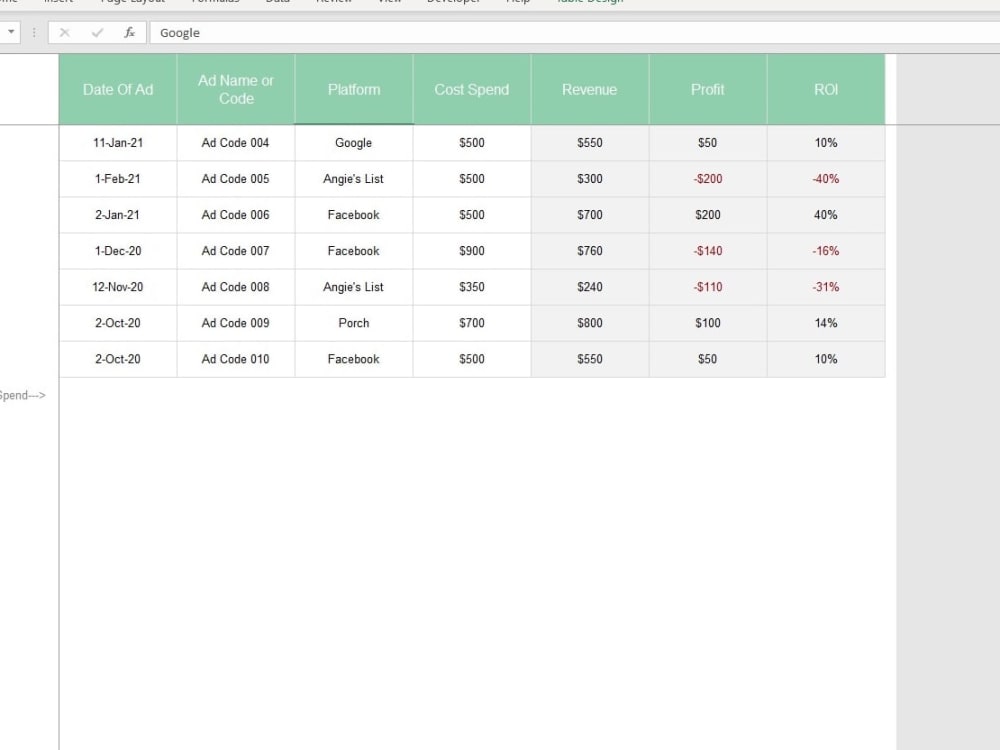1000x750 pixels.
Task: Click the $700 cost spend for Ad Code 009
Action: point(472,323)
